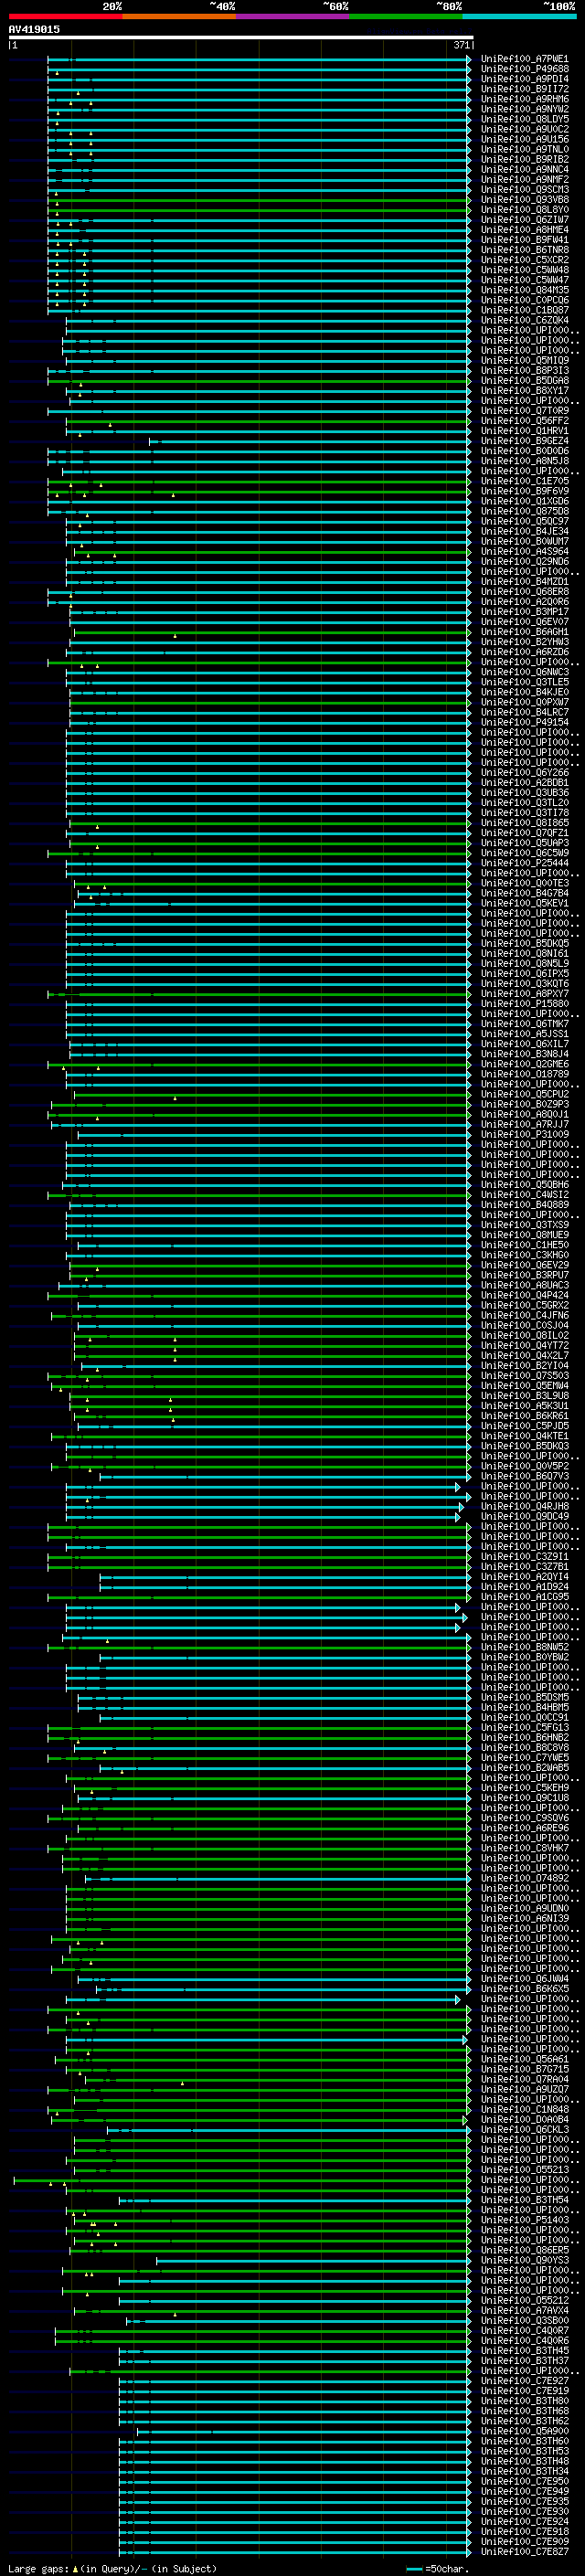Click the UniRef100_Q4KTE1 label
The image size is (585, 2576).
click(x=524, y=1436)
